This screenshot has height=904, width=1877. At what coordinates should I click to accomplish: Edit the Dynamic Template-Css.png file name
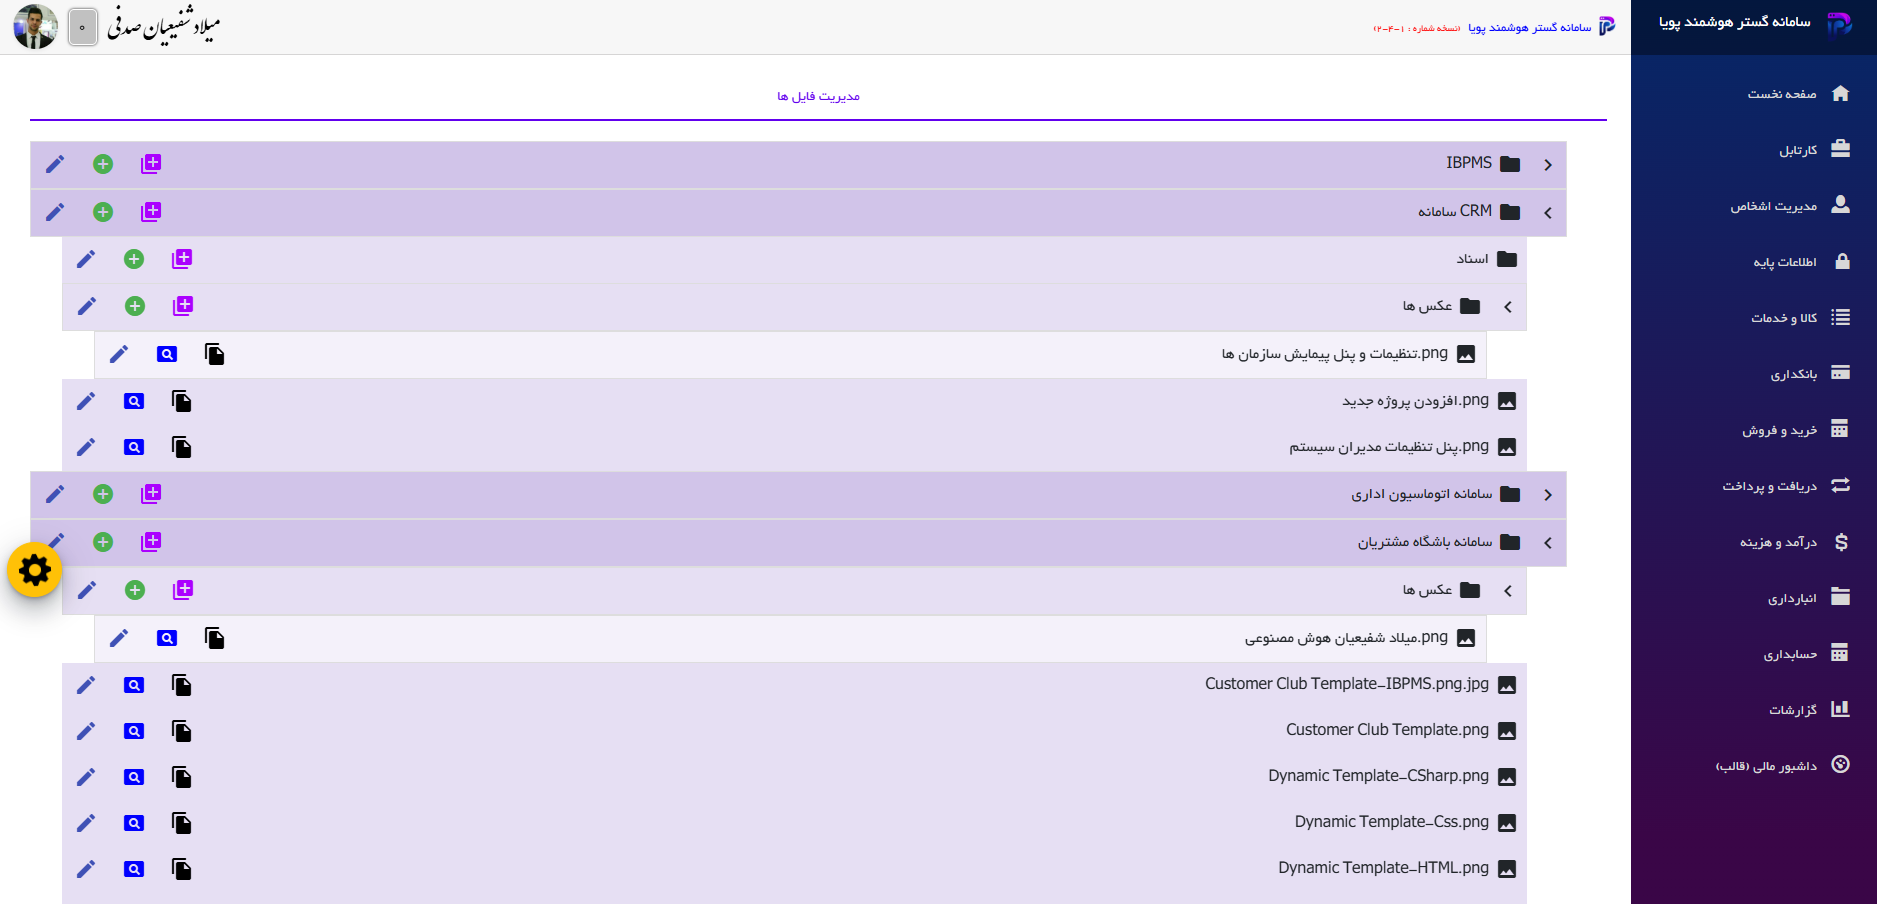tap(86, 823)
